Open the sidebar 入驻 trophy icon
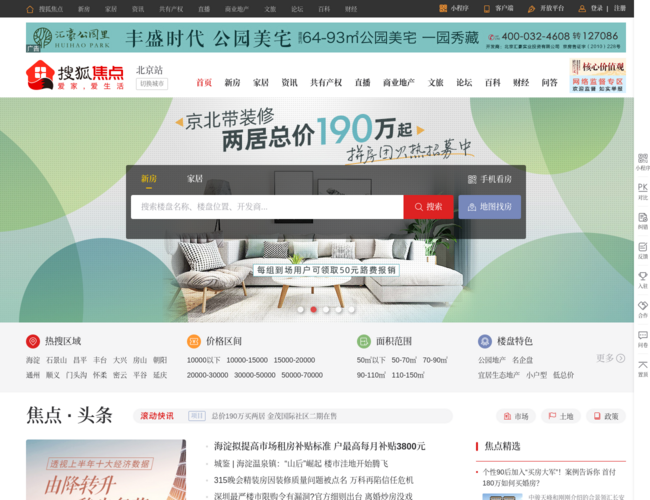 (x=643, y=276)
